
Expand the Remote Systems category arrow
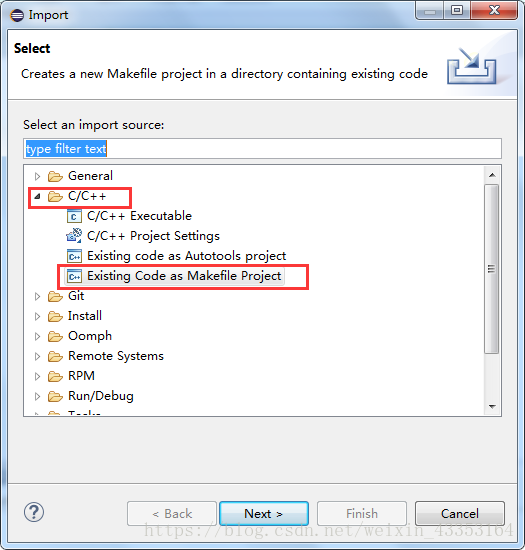(37, 356)
